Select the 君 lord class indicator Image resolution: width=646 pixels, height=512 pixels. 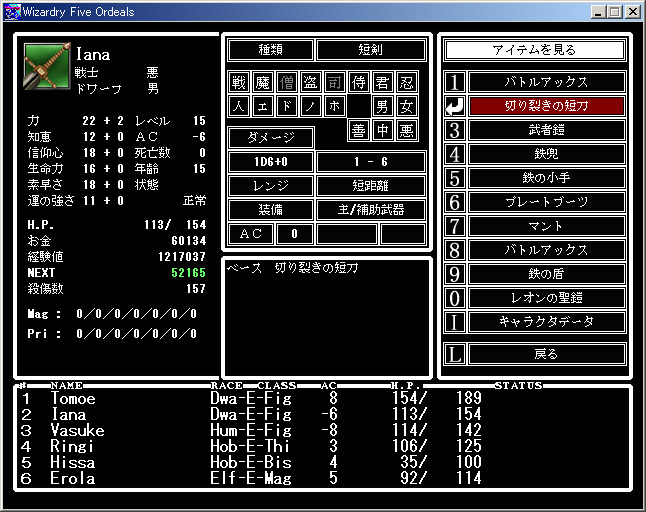382,82
